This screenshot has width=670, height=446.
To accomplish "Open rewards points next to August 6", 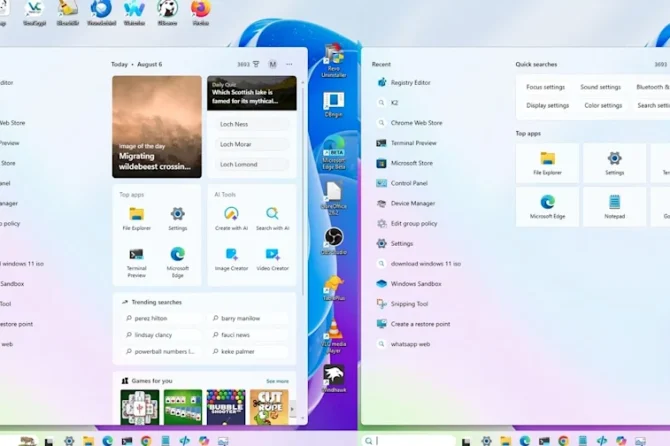I will coord(248,64).
